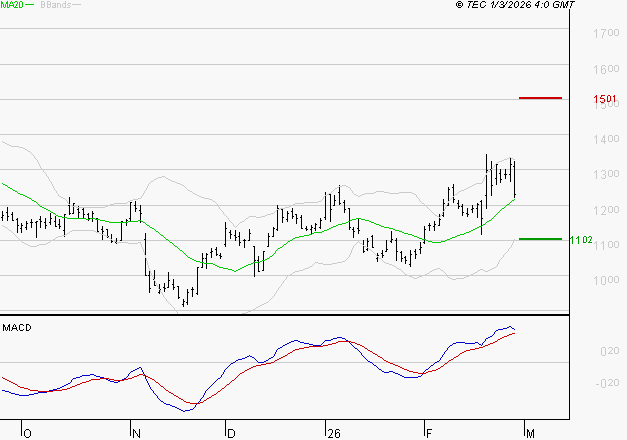This screenshot has height=440, width=627.
Task: Click the 1400 price axis label
Action: click(606, 139)
